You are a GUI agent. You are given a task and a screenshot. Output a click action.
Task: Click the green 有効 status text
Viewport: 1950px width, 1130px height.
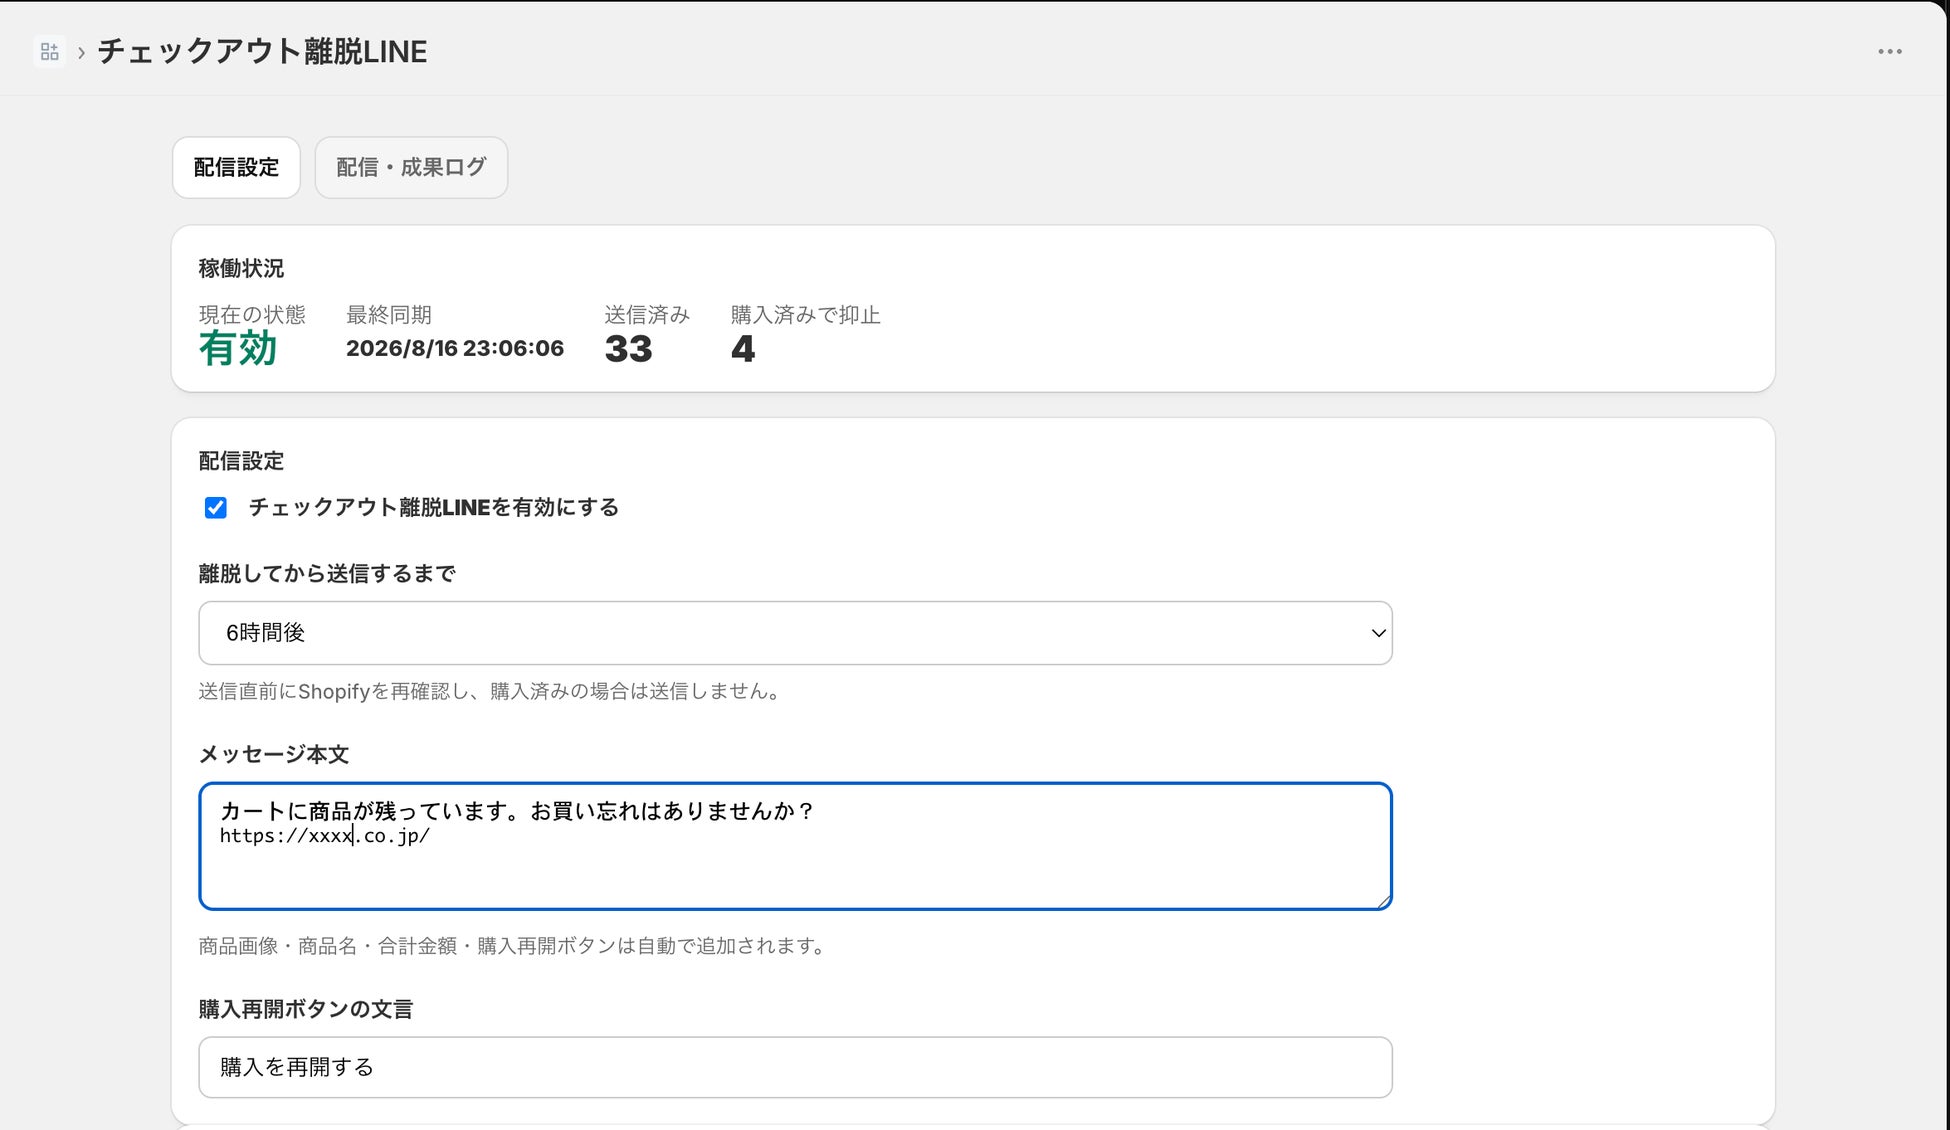(x=238, y=349)
